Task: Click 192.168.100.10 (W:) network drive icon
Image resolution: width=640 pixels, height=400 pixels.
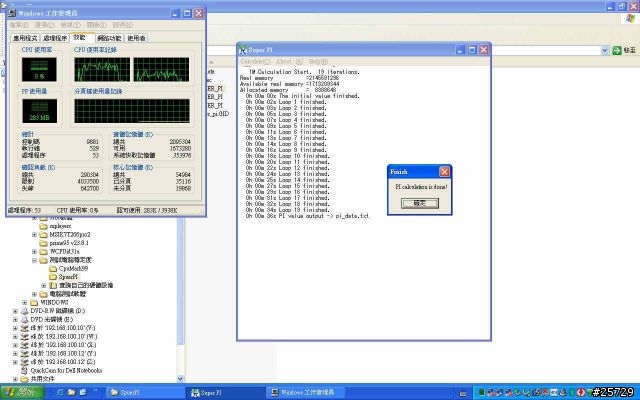Action: click(x=25, y=336)
